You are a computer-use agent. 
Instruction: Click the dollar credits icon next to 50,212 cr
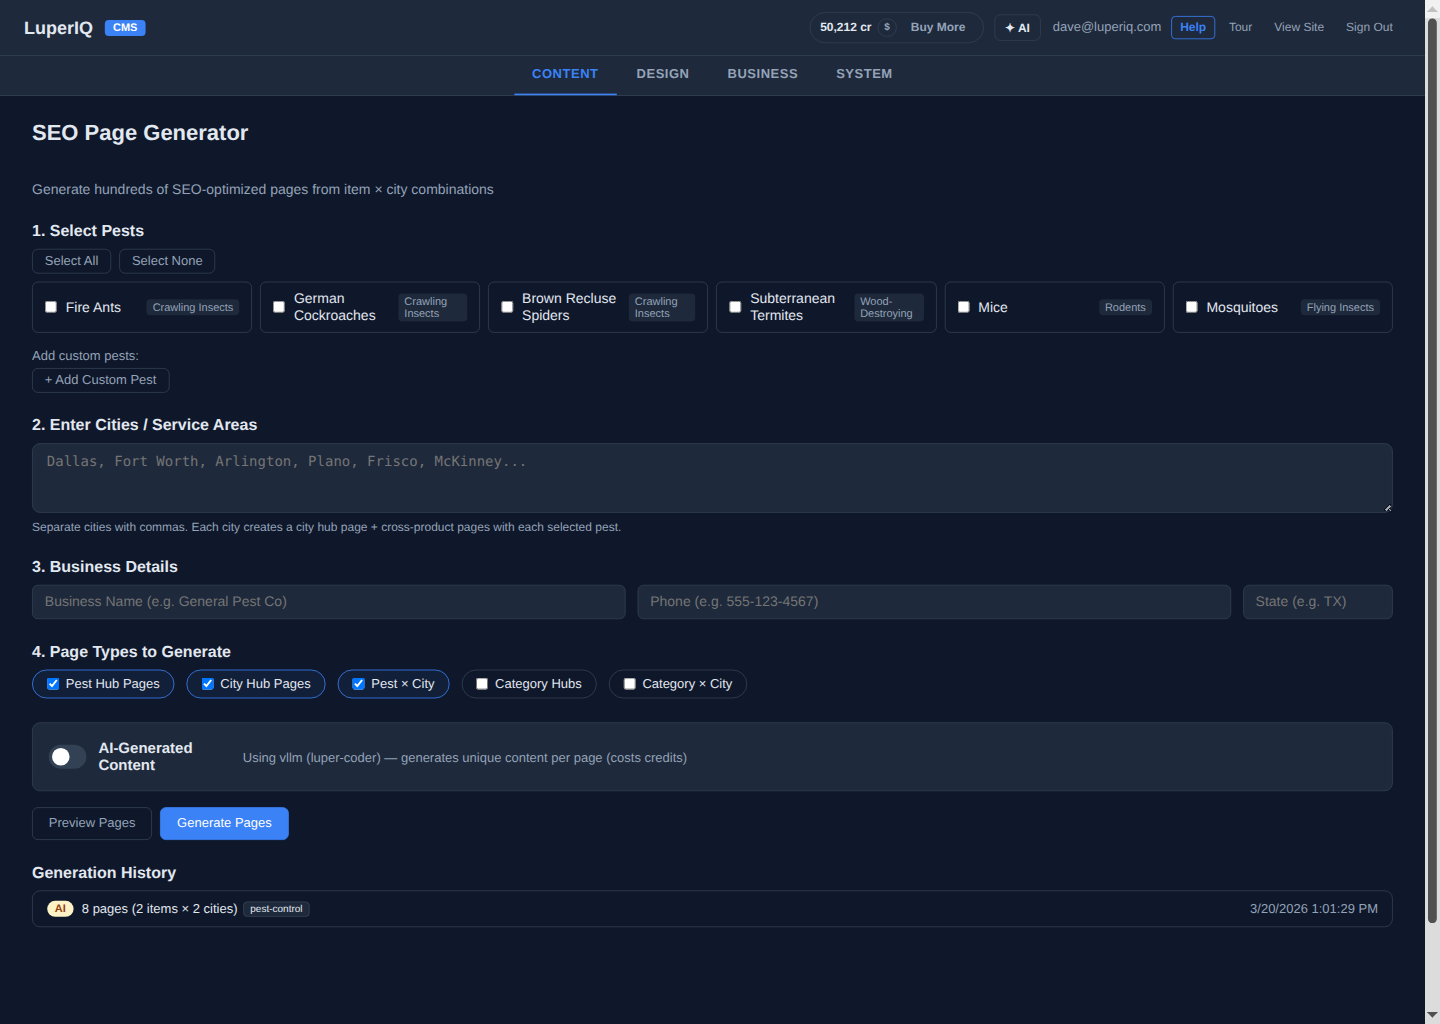pyautogui.click(x=887, y=27)
